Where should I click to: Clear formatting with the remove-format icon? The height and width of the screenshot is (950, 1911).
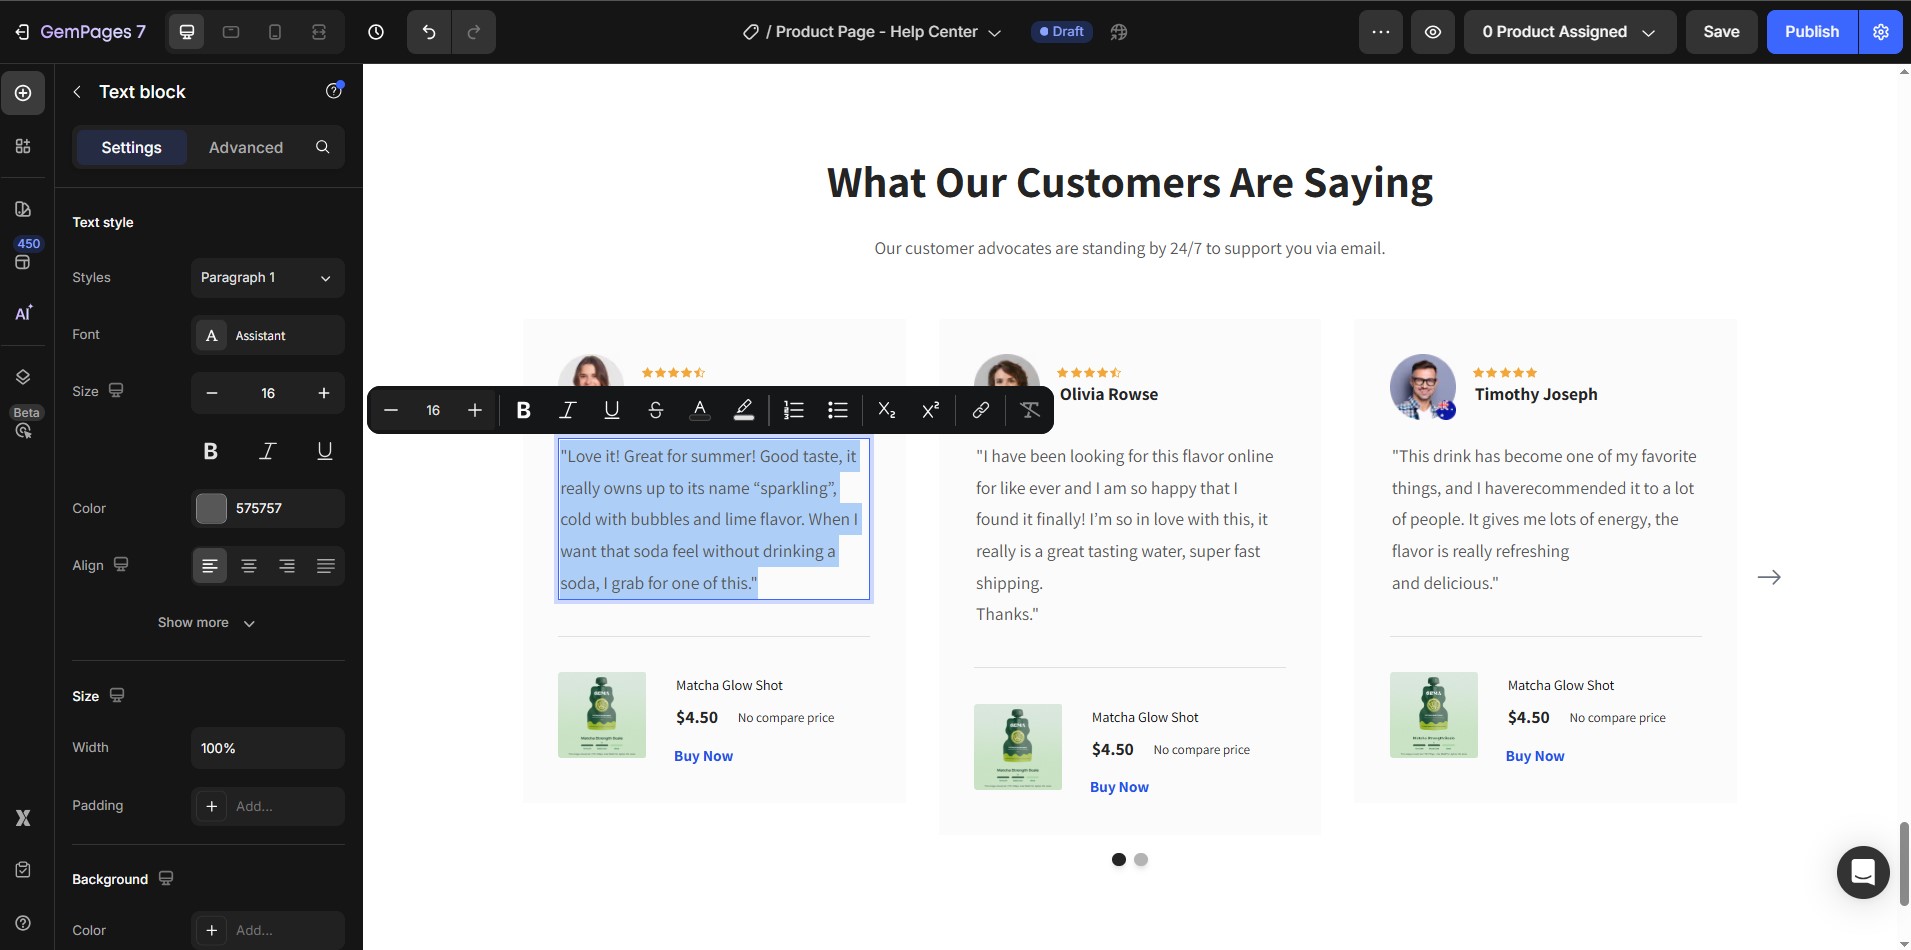[x=1029, y=410]
